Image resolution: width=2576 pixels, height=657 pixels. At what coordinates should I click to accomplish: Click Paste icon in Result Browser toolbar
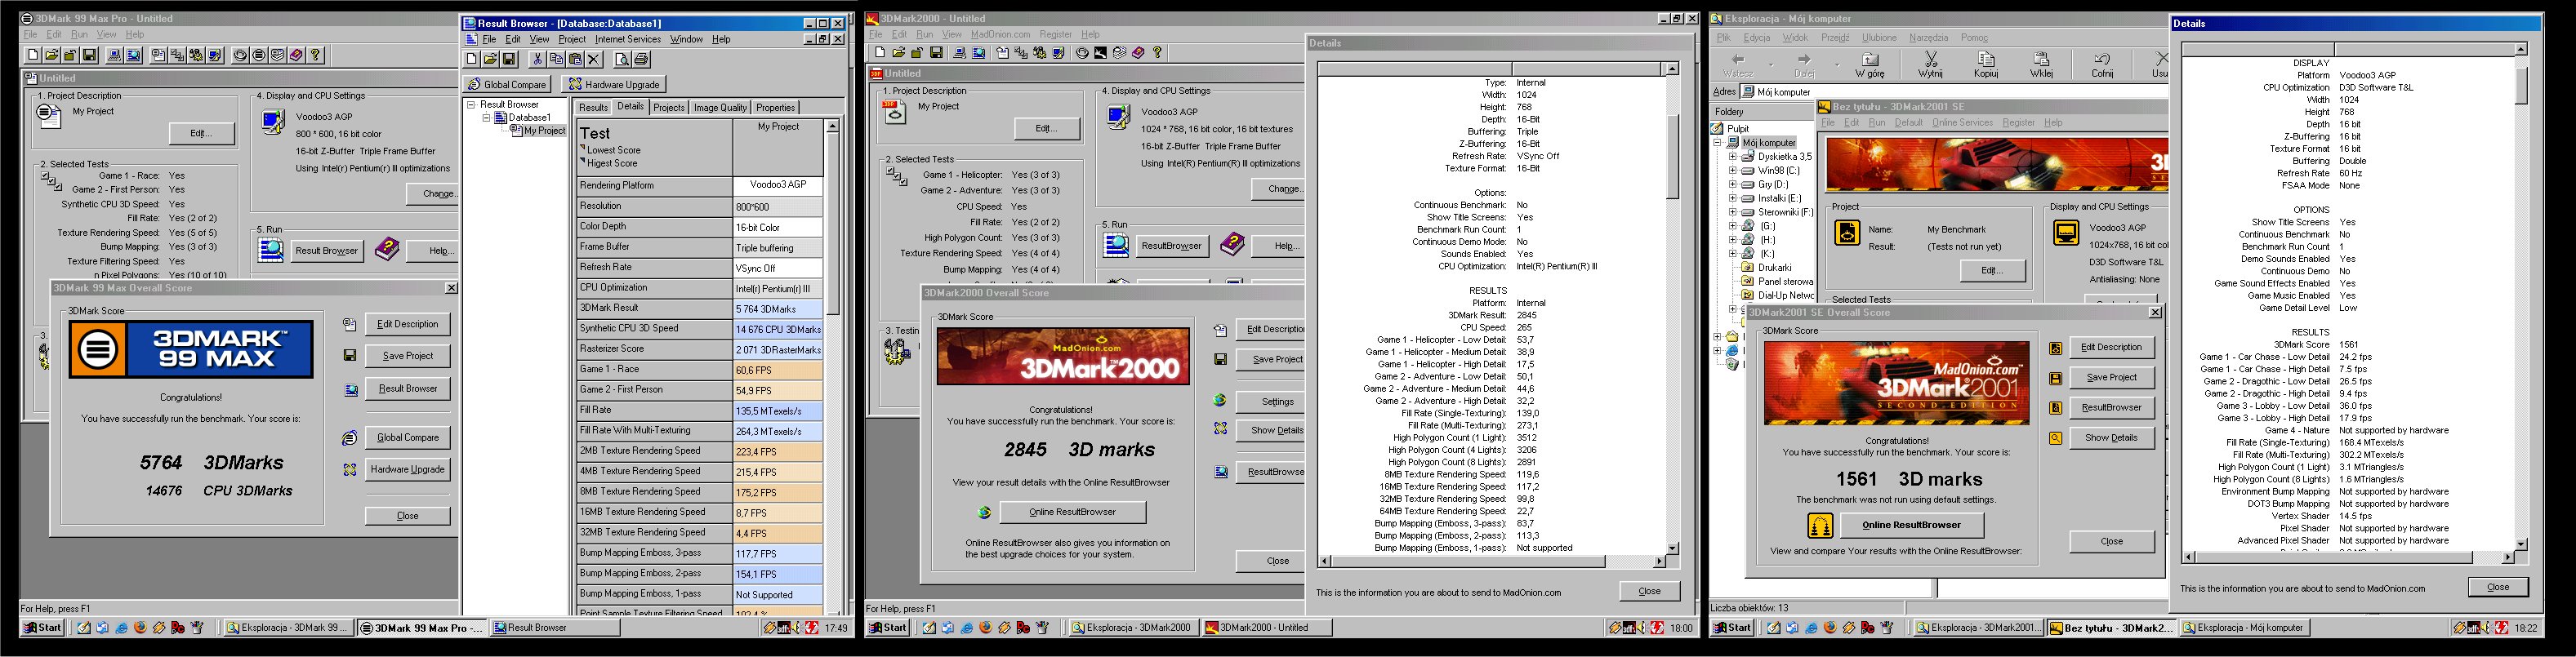575,59
